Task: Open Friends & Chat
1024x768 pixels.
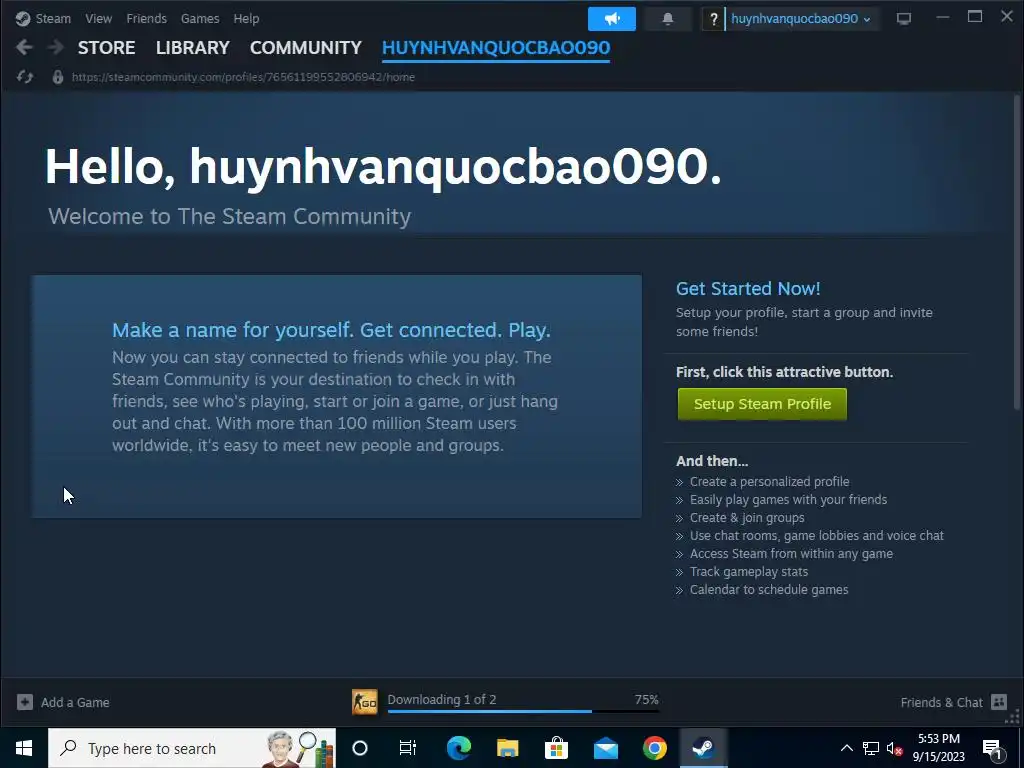Action: [941, 703]
